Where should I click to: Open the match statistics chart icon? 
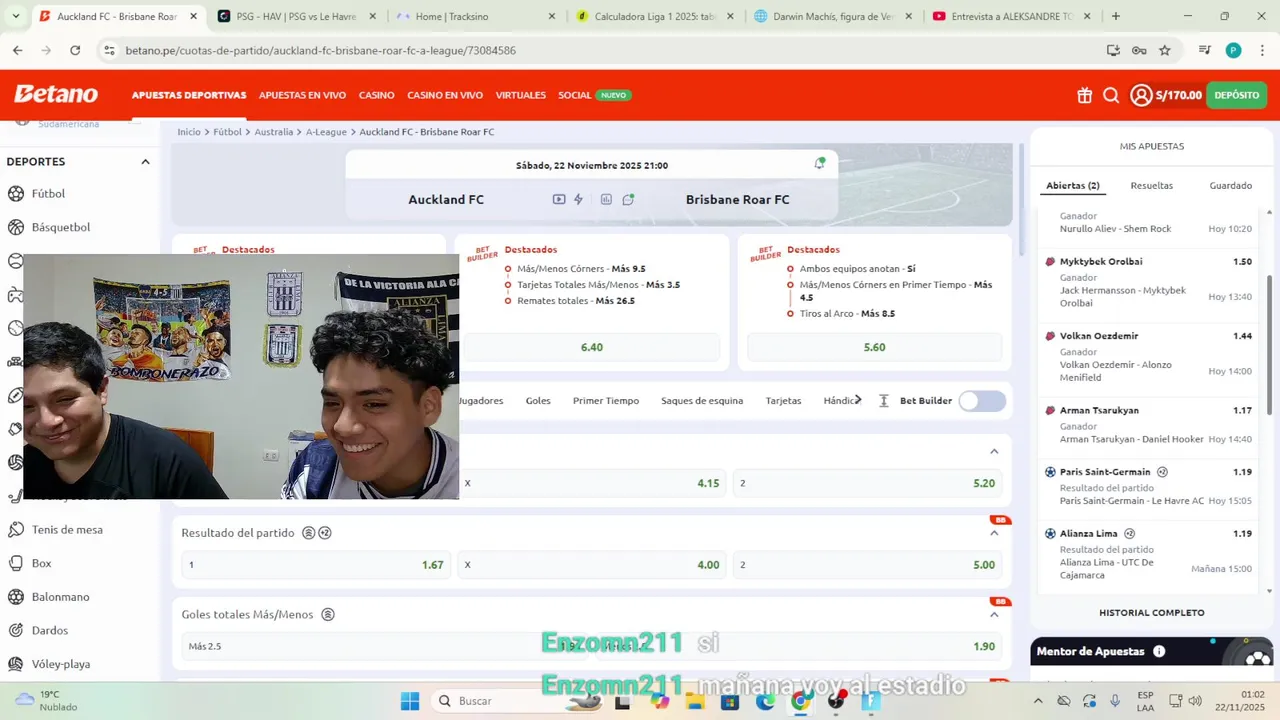pos(606,199)
